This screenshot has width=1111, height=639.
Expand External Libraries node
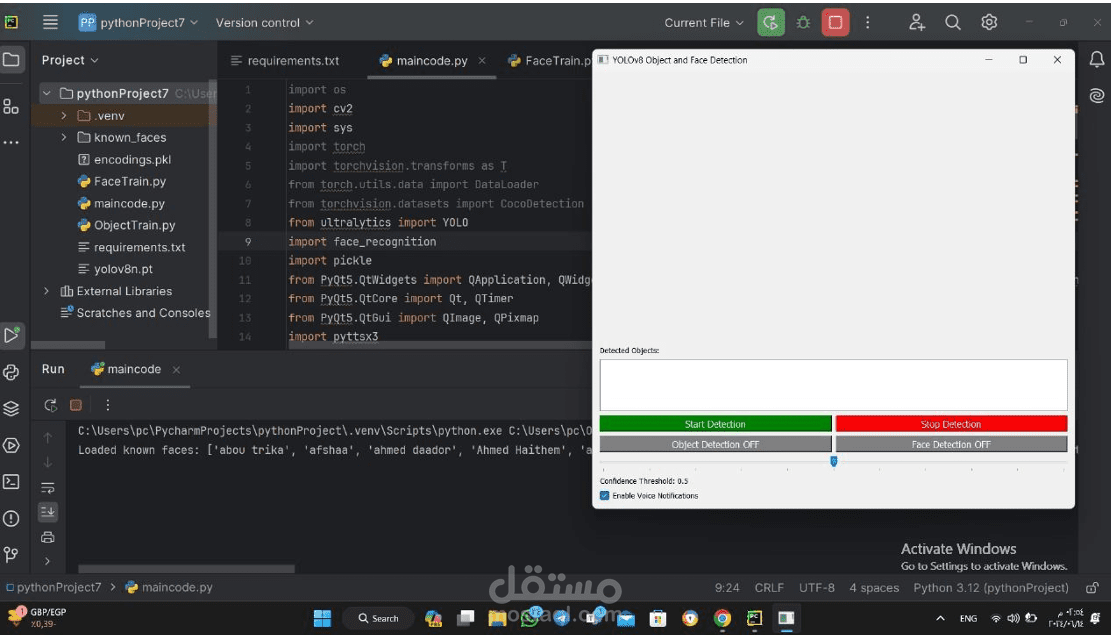coord(47,291)
